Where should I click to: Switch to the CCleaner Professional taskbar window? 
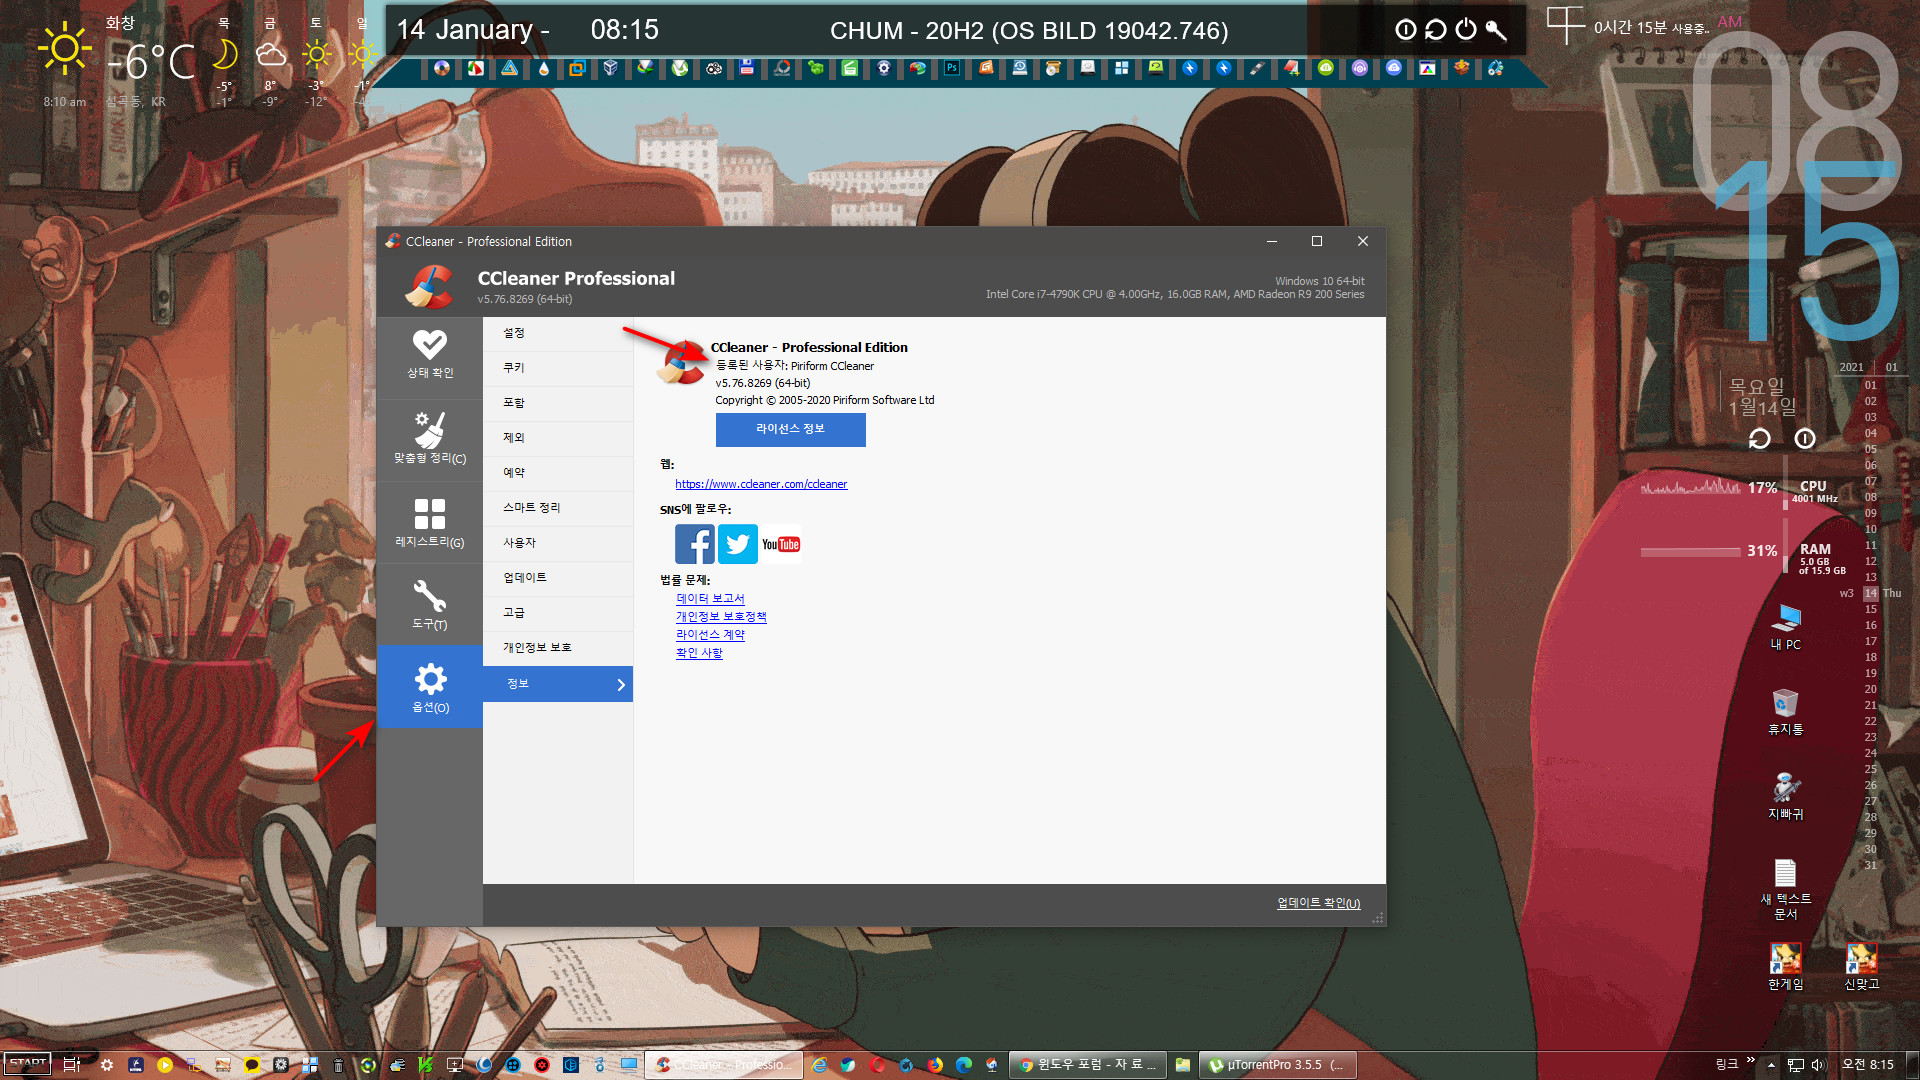[x=724, y=1065]
